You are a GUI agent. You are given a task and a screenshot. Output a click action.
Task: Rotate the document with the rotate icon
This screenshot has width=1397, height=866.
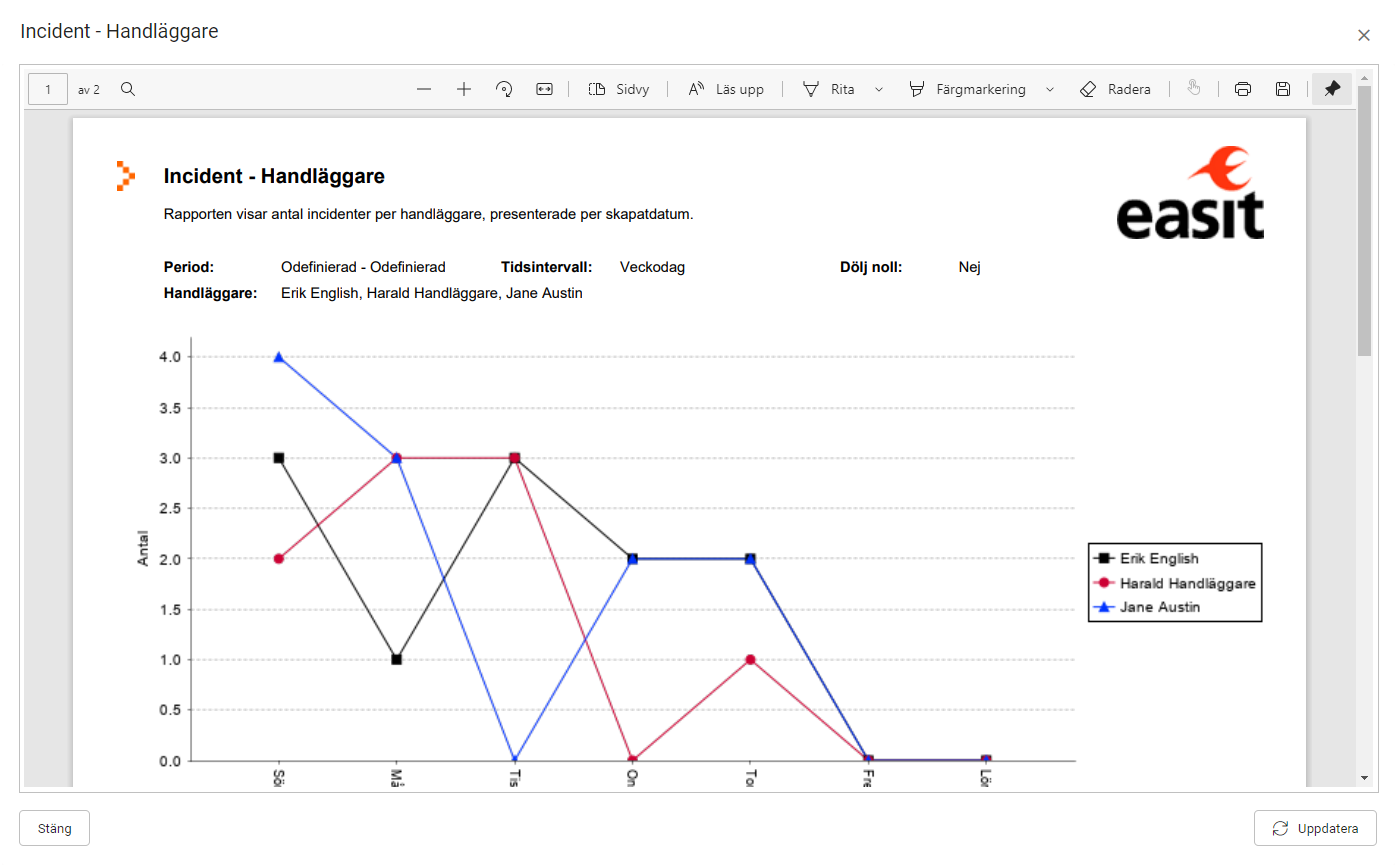coord(504,89)
